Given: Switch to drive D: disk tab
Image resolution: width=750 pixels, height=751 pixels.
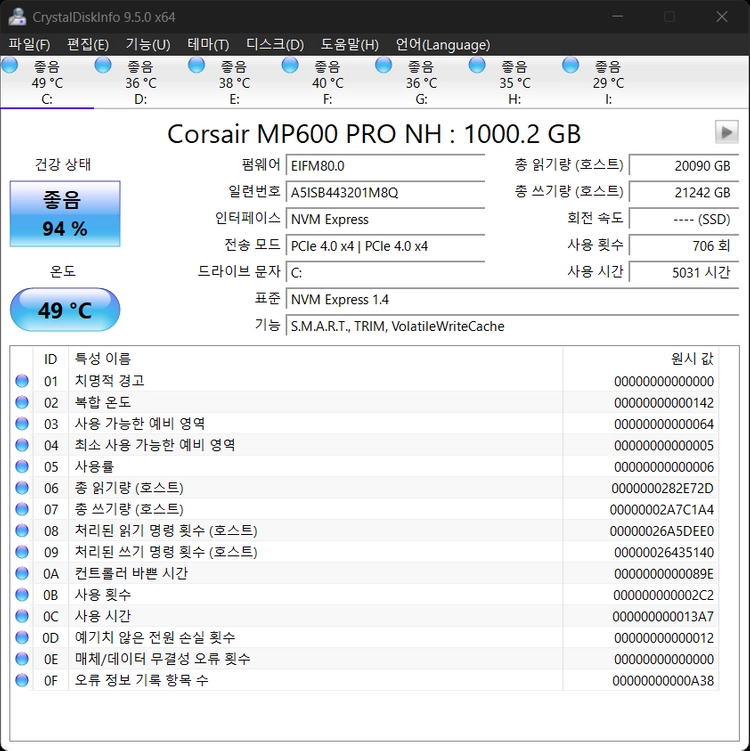Looking at the screenshot, I should click(x=140, y=82).
